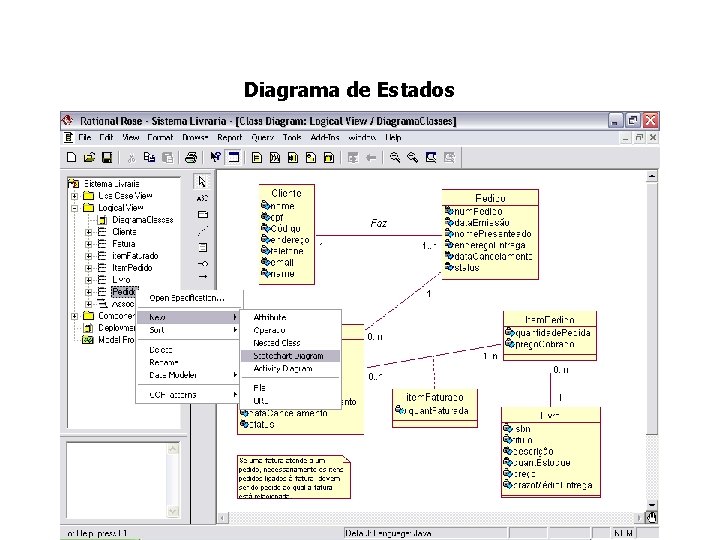Select the ABC Text Box tool
Viewport: 720px width, 540px height.
click(202, 198)
